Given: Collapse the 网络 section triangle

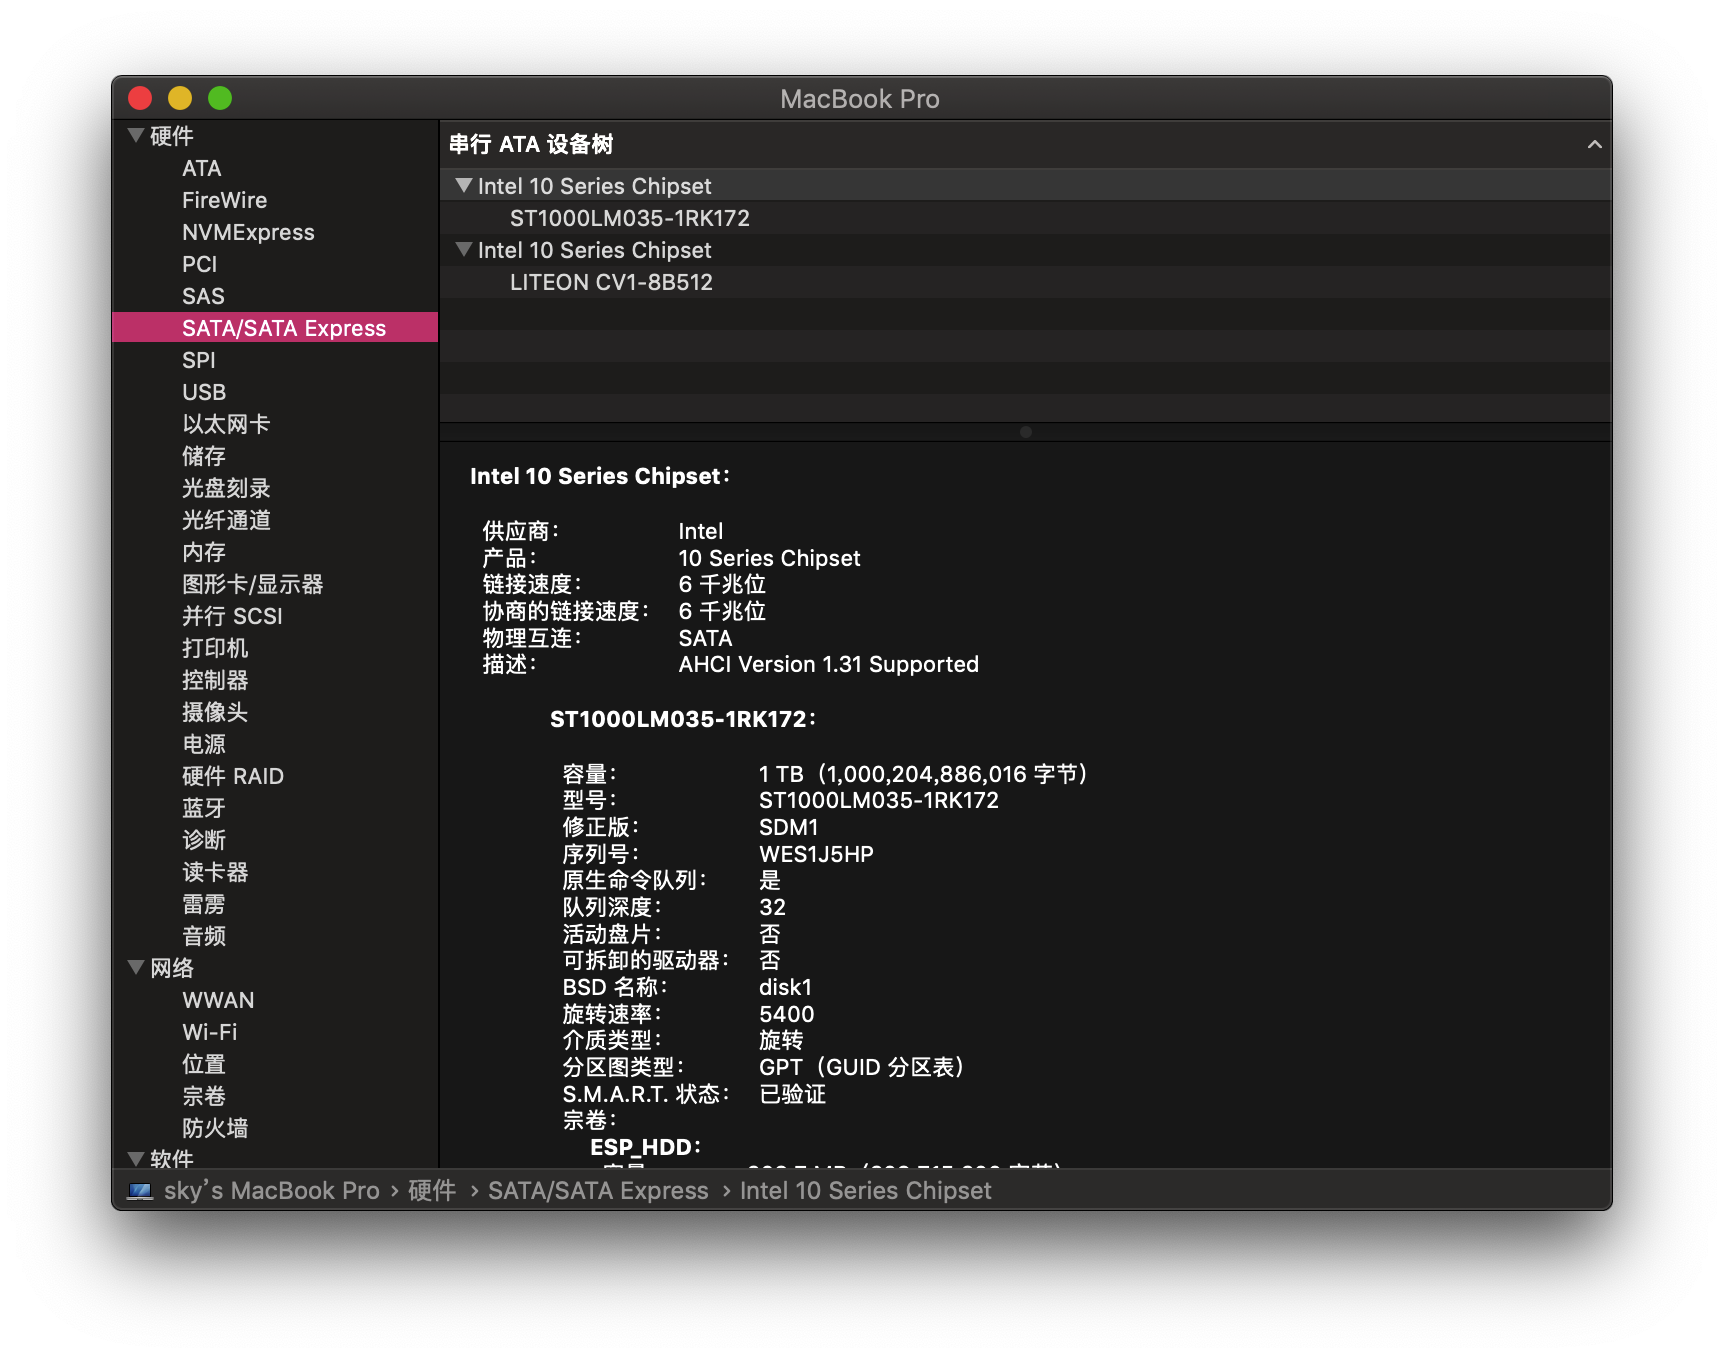Looking at the screenshot, I should [x=136, y=967].
